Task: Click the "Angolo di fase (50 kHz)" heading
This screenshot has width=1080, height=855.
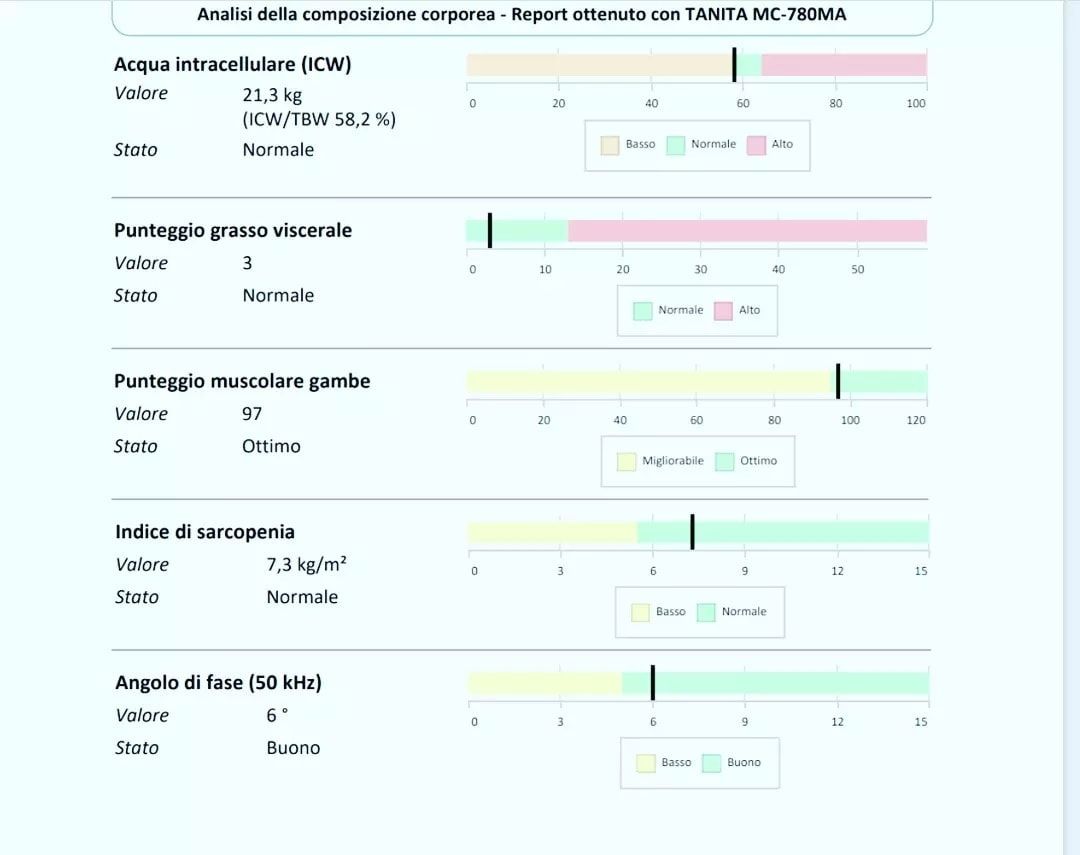Action: [x=218, y=683]
